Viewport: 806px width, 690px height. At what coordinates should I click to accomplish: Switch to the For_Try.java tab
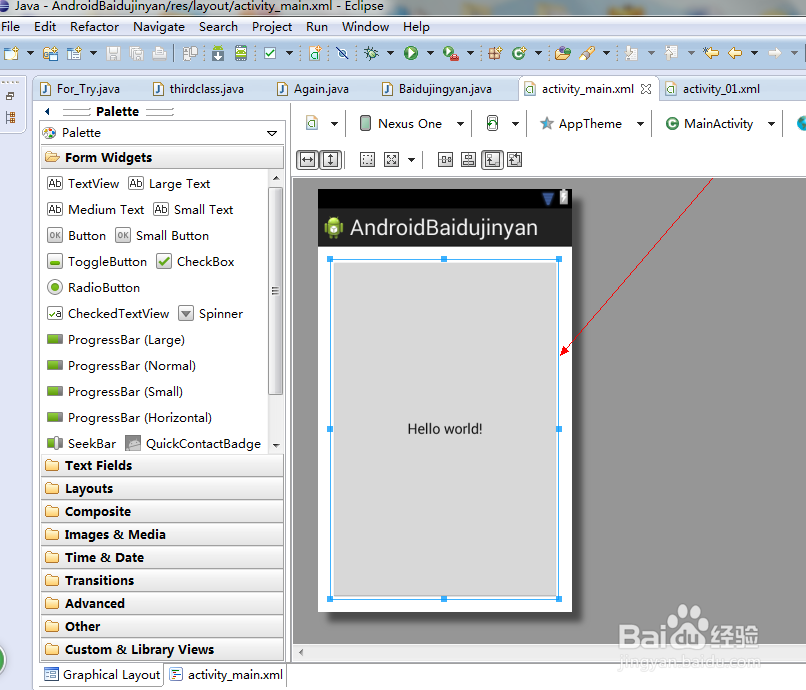click(x=81, y=89)
